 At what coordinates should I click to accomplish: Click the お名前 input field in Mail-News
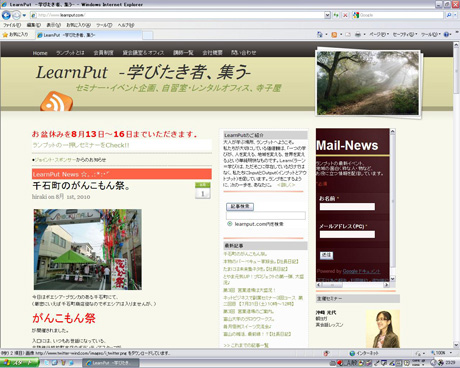347,207
